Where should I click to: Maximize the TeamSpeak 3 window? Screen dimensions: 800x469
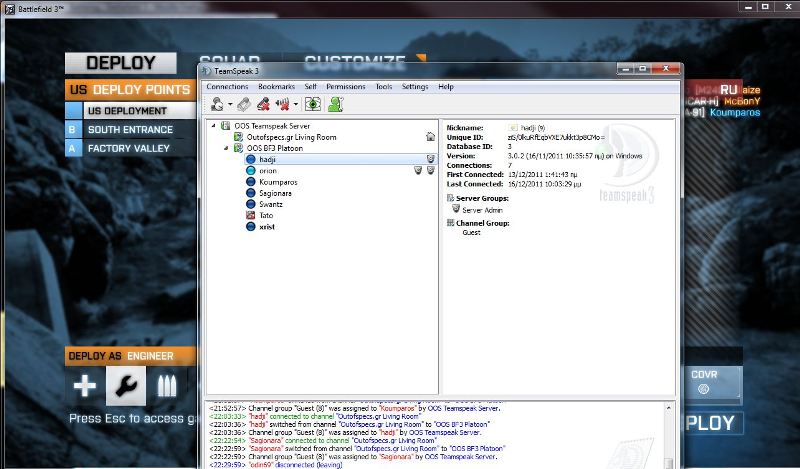coord(643,68)
